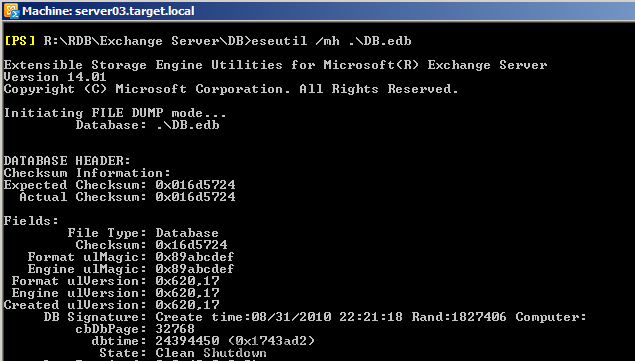
Task: Click the Version 14.01 line
Action: point(55,77)
